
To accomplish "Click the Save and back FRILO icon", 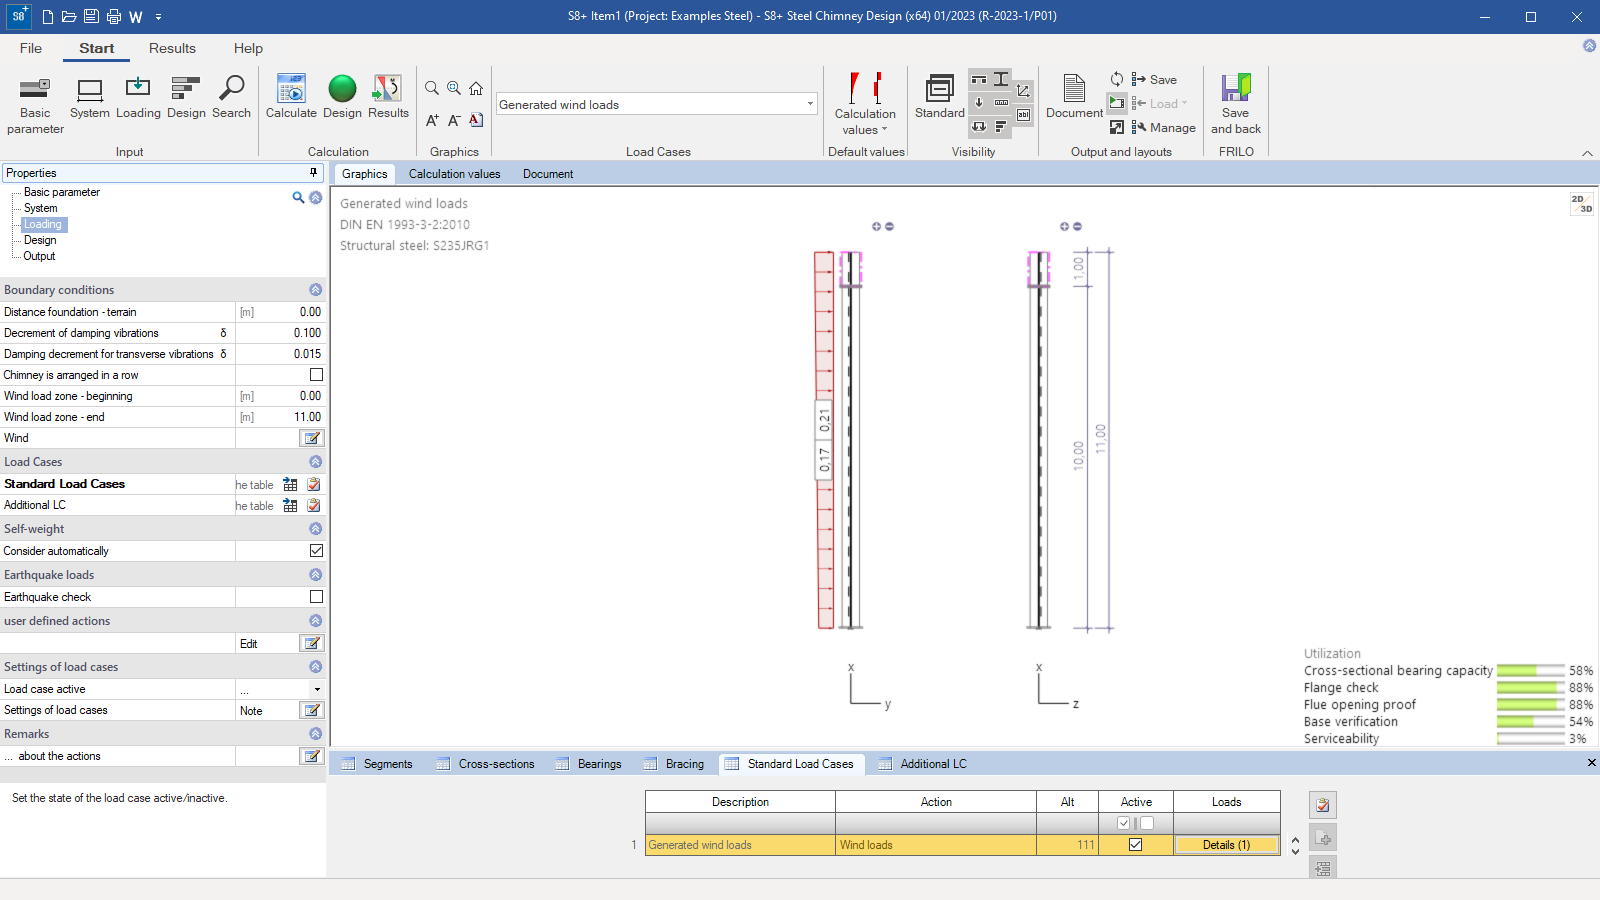I will 1236,105.
